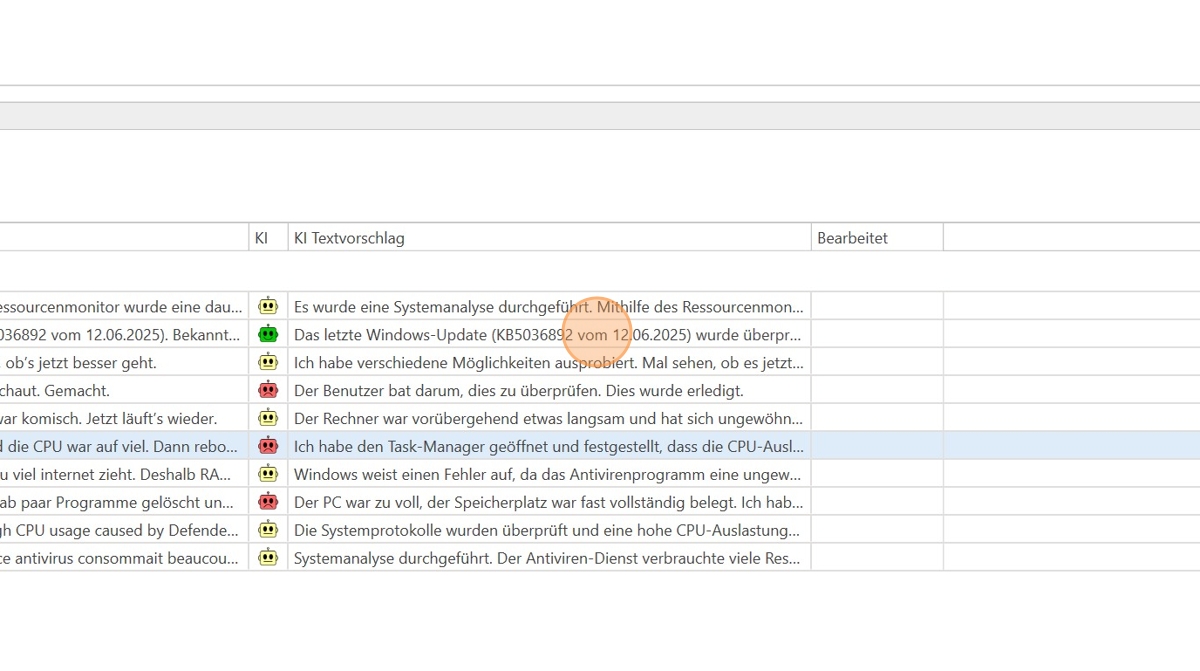Click the 'KI Textvorschlag' column header
Image resolution: width=1200 pixels, height=671 pixels.
349,238
